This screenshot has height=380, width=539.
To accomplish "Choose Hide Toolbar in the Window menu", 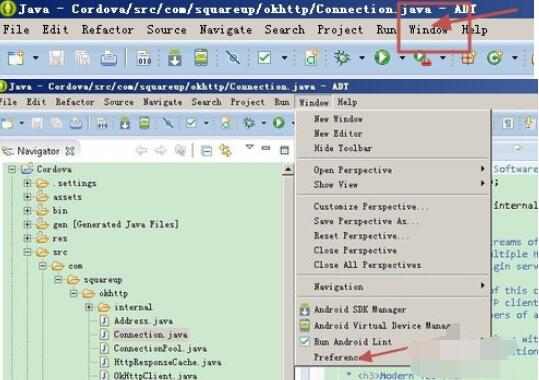I will 343,148.
